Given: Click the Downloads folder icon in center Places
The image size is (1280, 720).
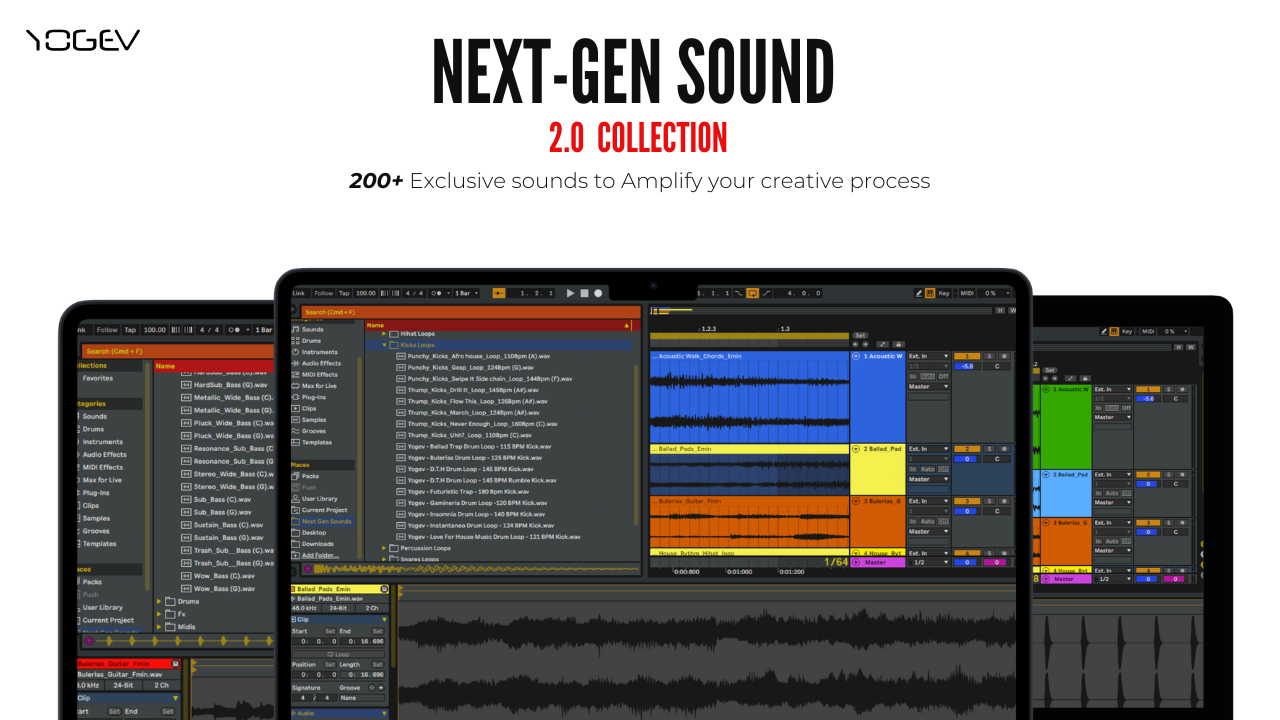Looking at the screenshot, I should [295, 544].
